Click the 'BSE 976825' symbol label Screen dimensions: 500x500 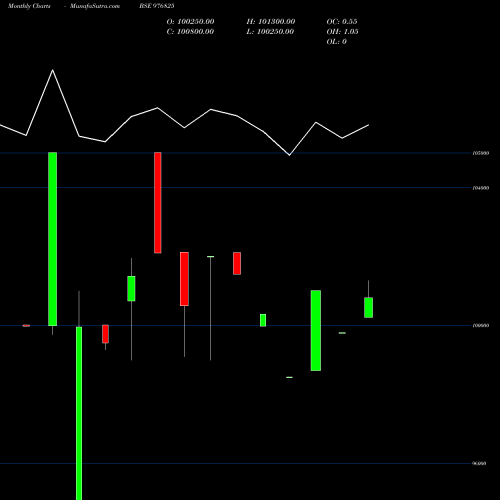point(157,6)
